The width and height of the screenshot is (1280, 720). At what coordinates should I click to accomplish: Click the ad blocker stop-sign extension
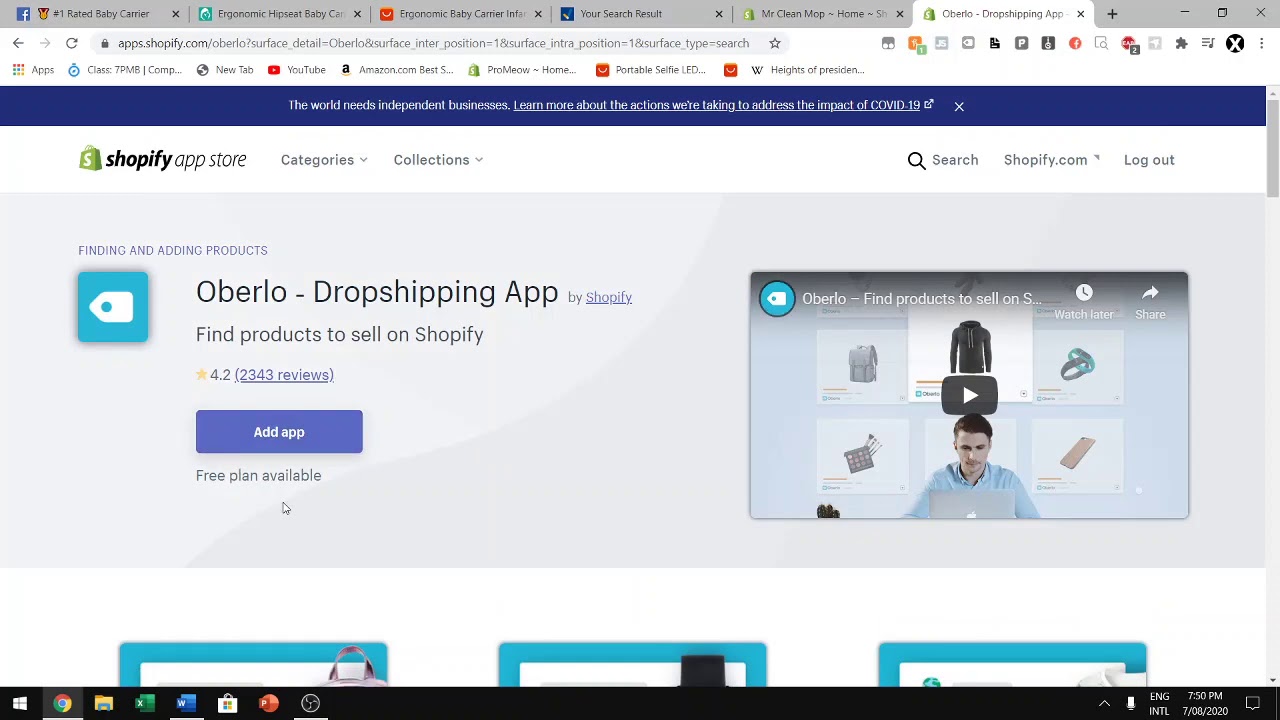pyautogui.click(x=1128, y=43)
